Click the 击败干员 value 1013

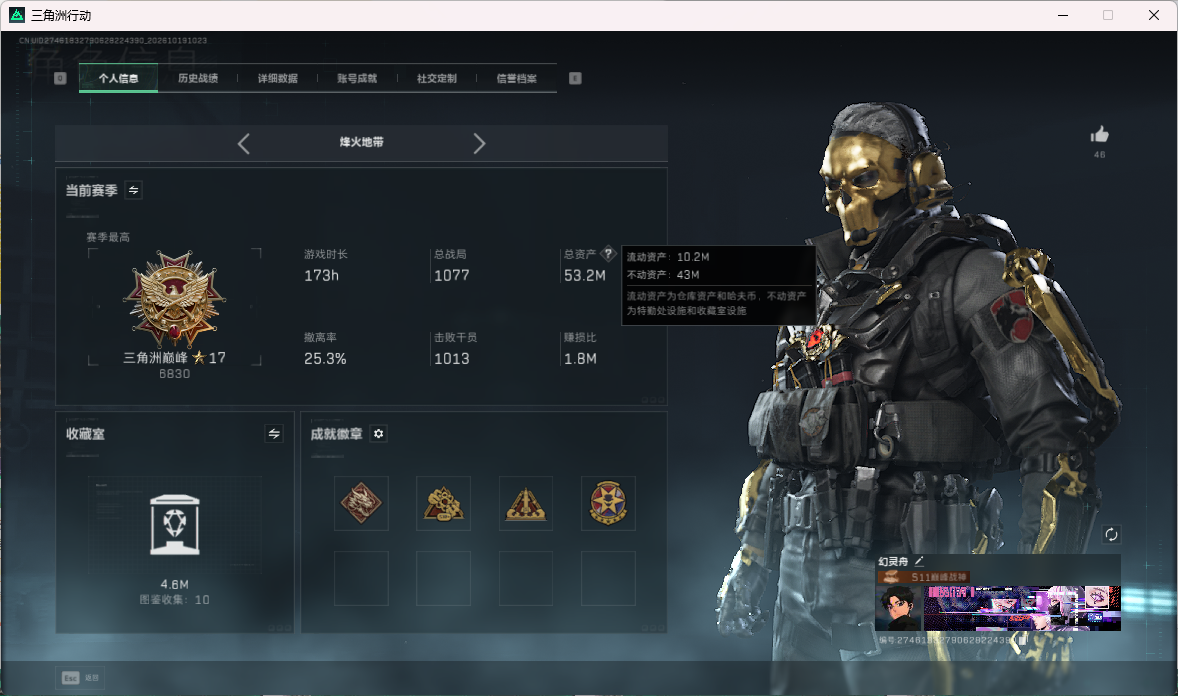(452, 359)
